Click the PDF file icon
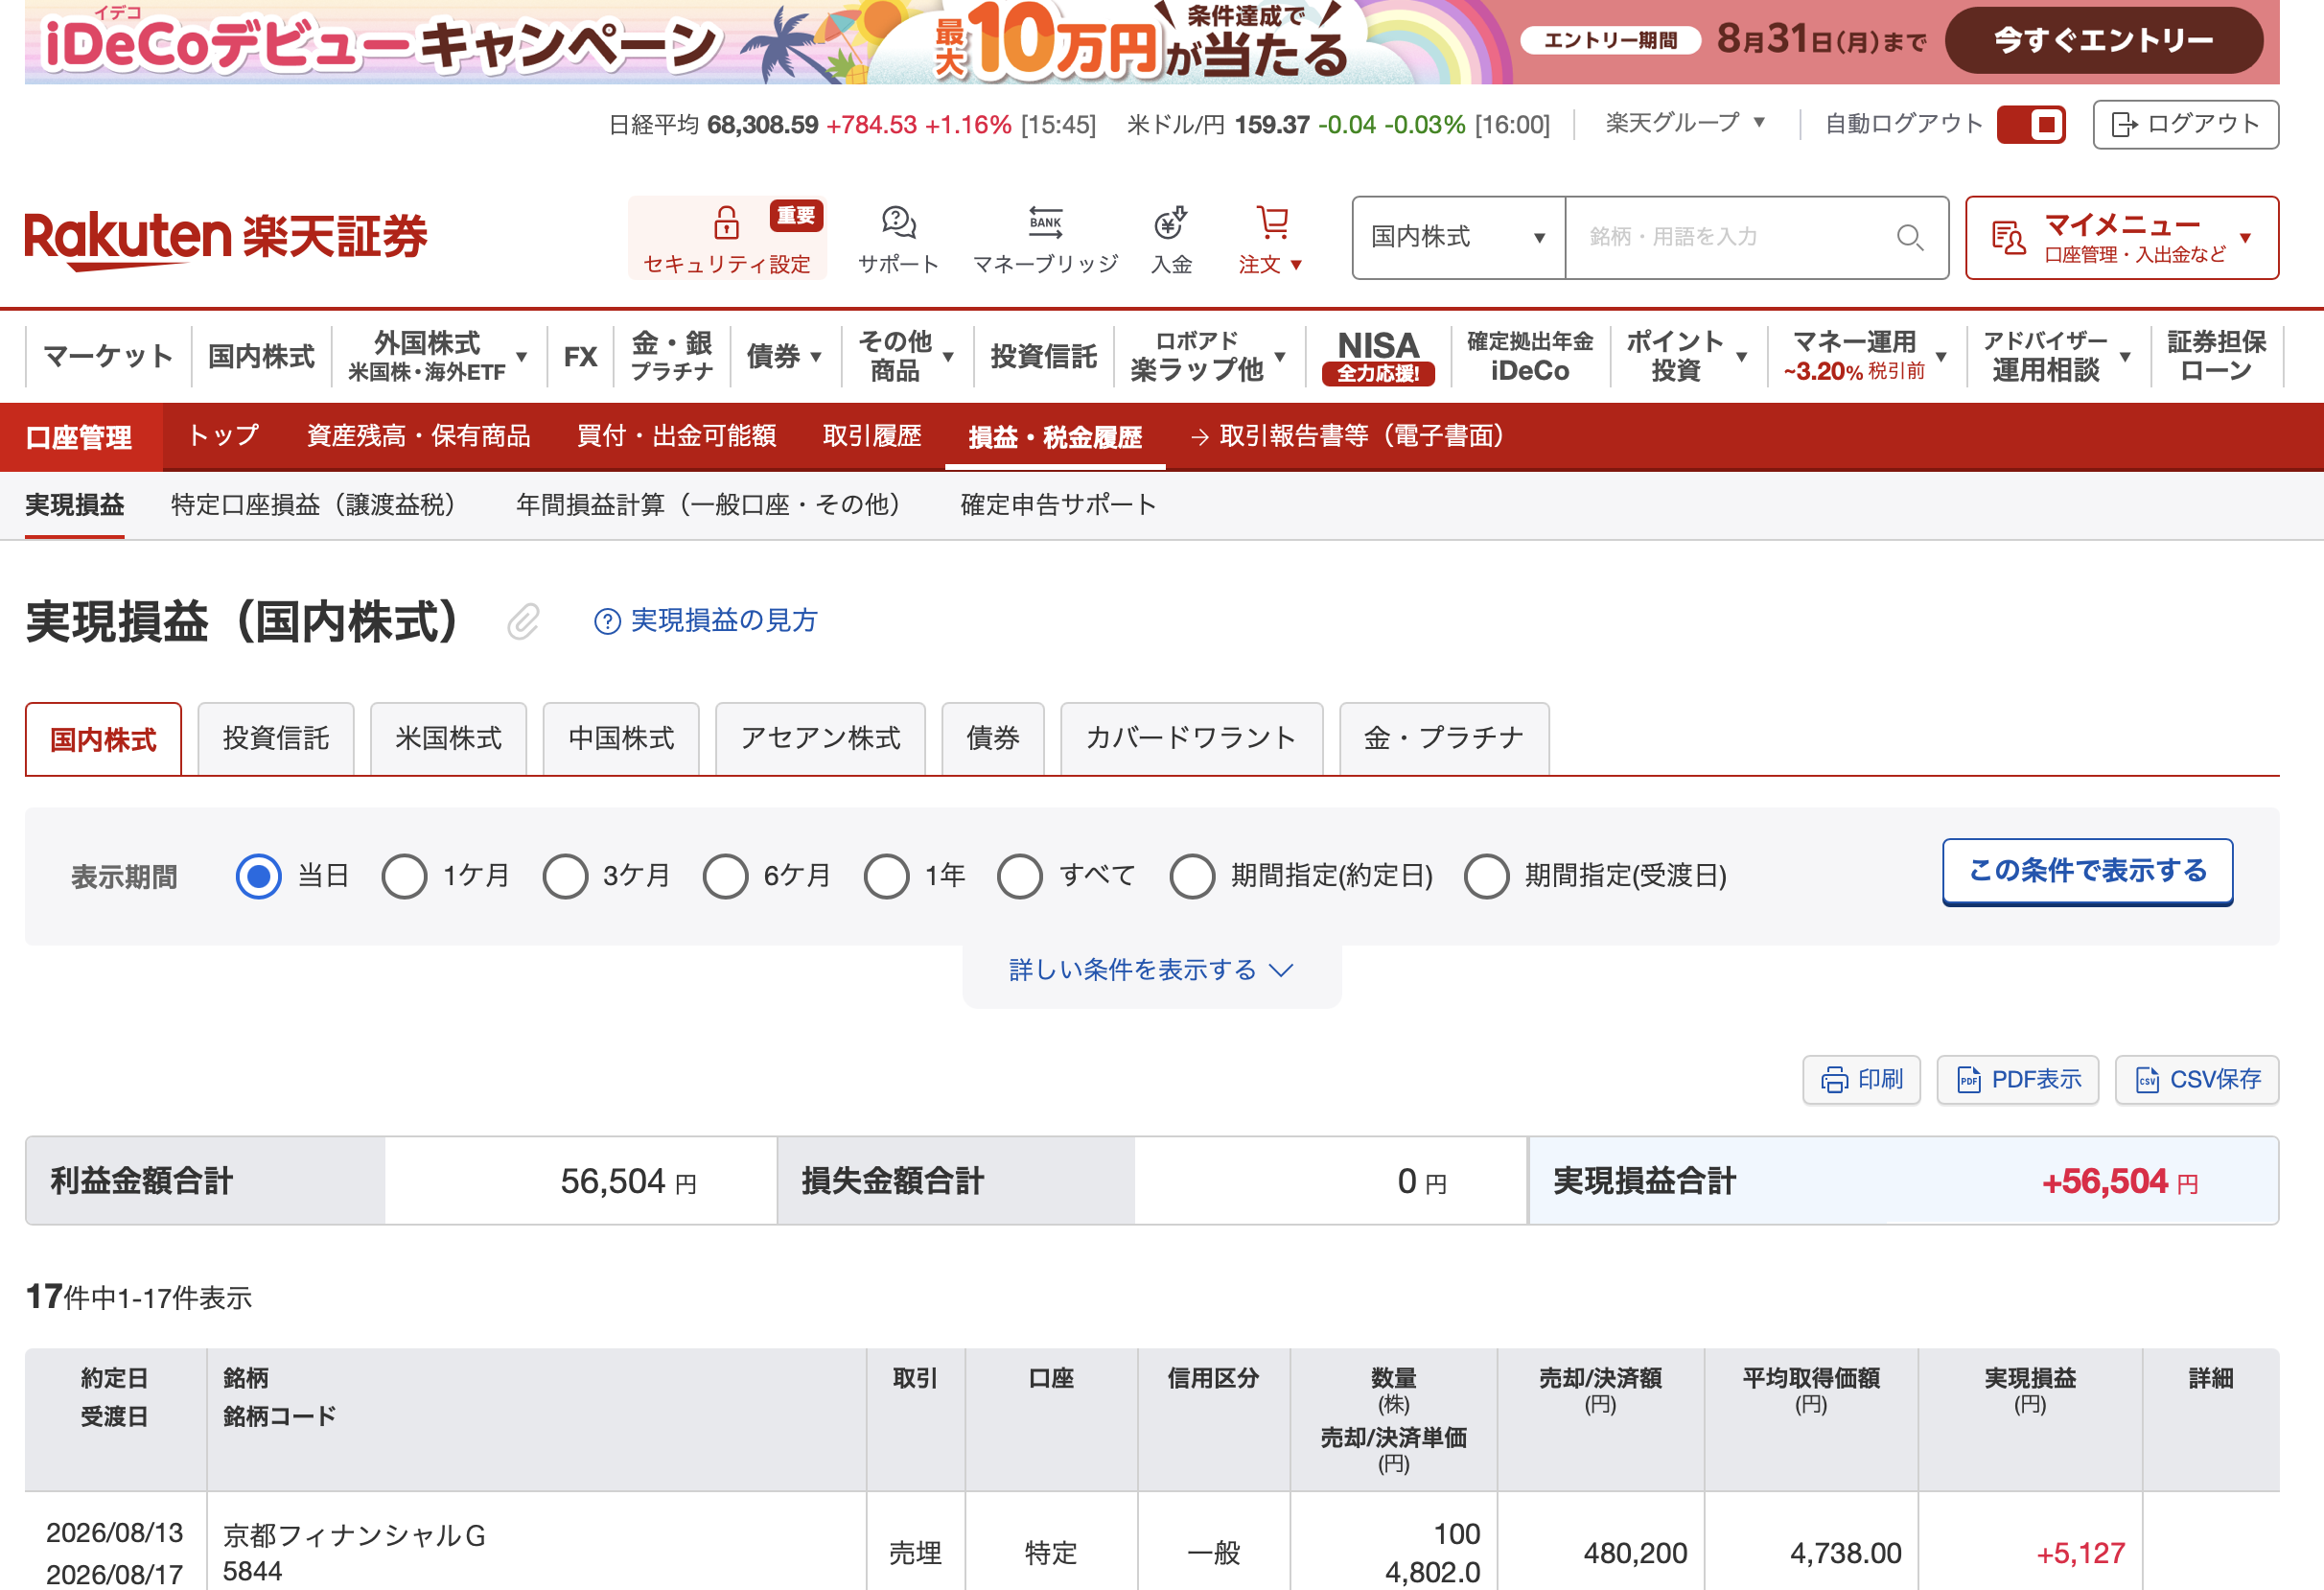 [x=1968, y=1080]
